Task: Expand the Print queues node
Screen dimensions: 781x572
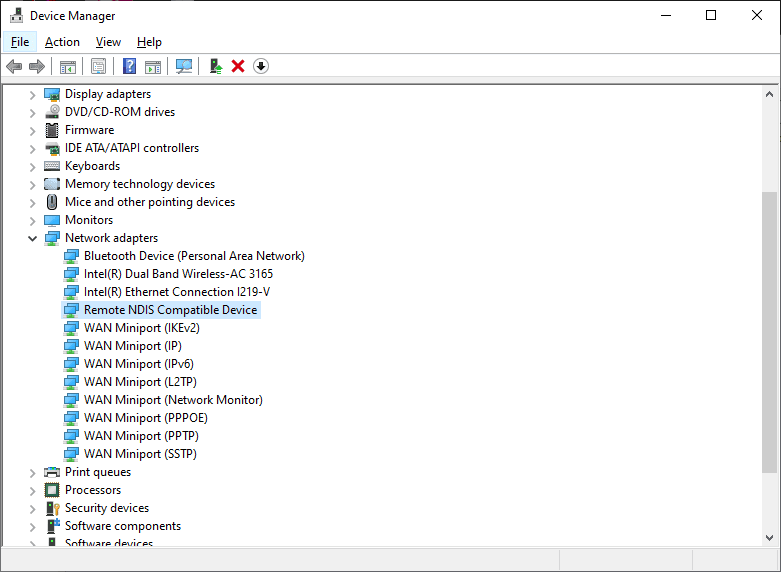Action: coord(32,472)
